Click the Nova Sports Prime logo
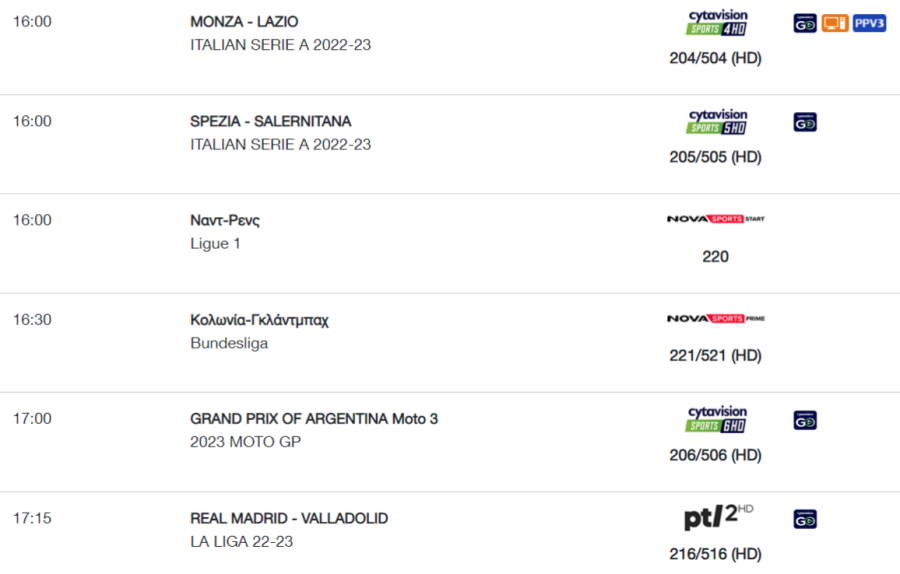The width and height of the screenshot is (900, 574). point(716,319)
